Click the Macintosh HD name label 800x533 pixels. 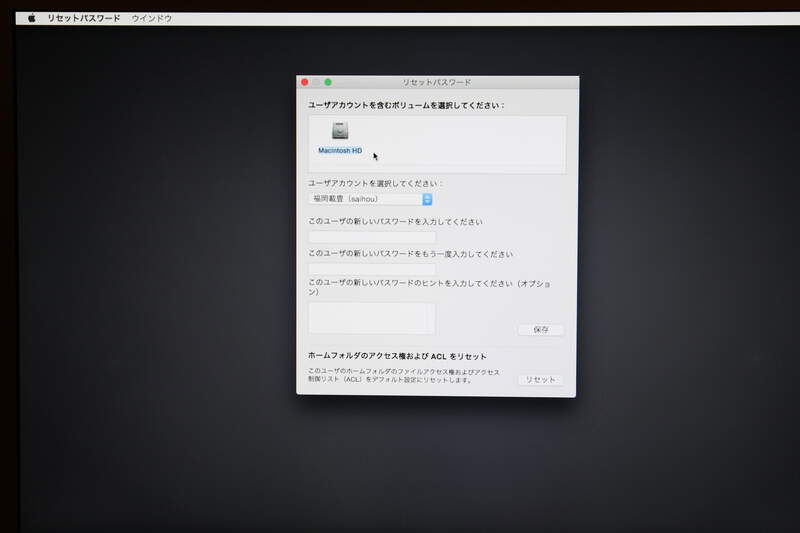point(340,151)
